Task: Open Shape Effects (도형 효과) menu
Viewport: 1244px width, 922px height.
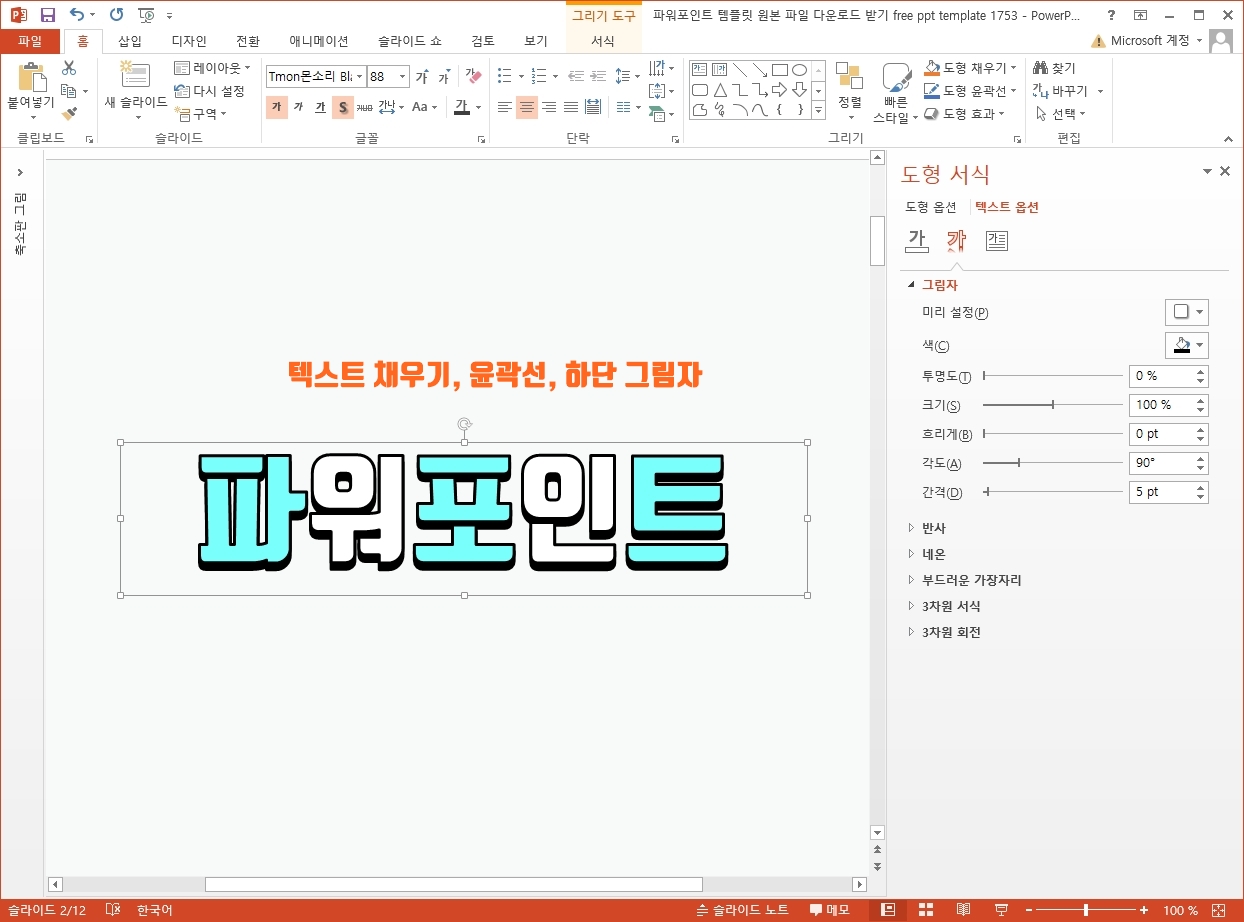Action: point(964,114)
